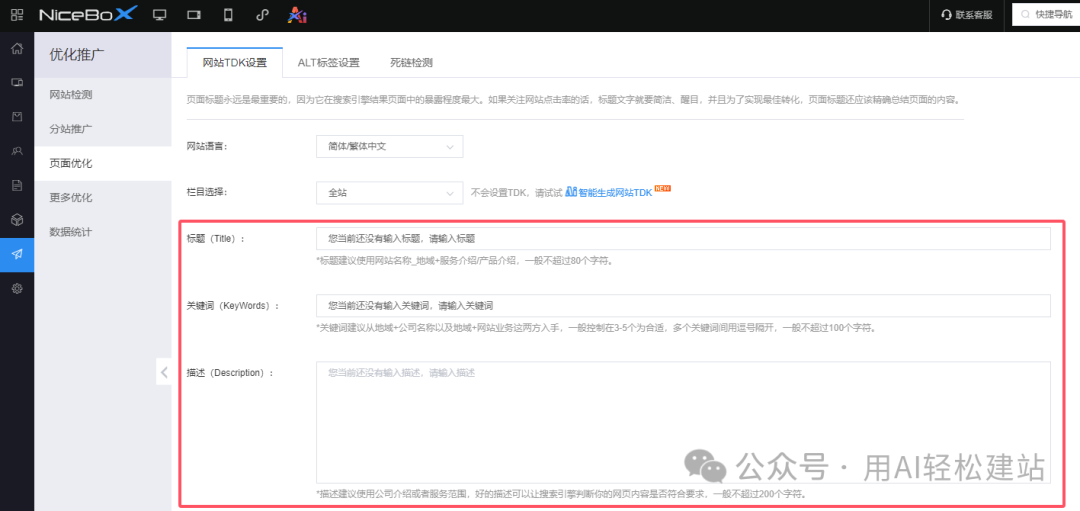
Task: Open the document icon in left rail
Action: [x=17, y=186]
